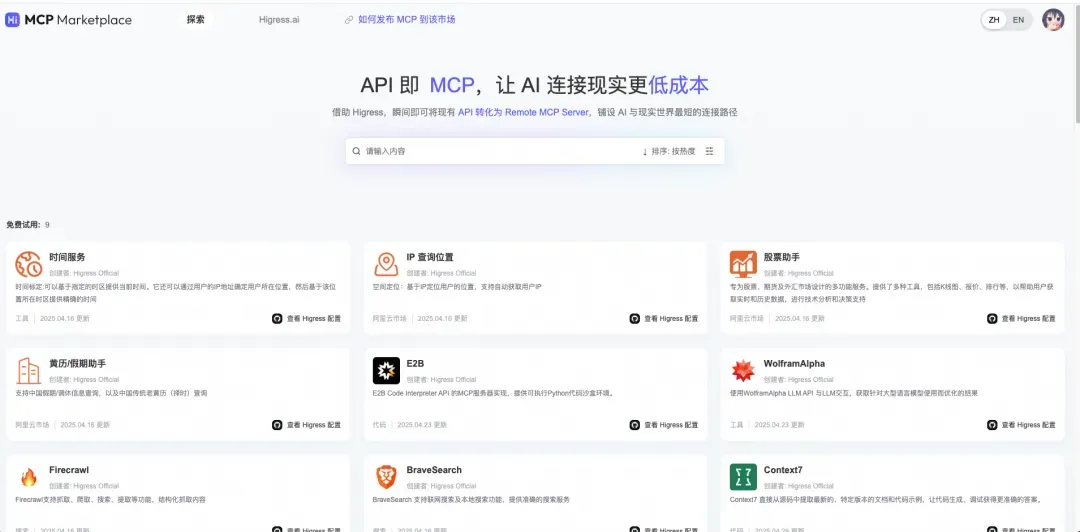Click 查看 Higress 配置 on 时间服务 card

(x=313, y=319)
